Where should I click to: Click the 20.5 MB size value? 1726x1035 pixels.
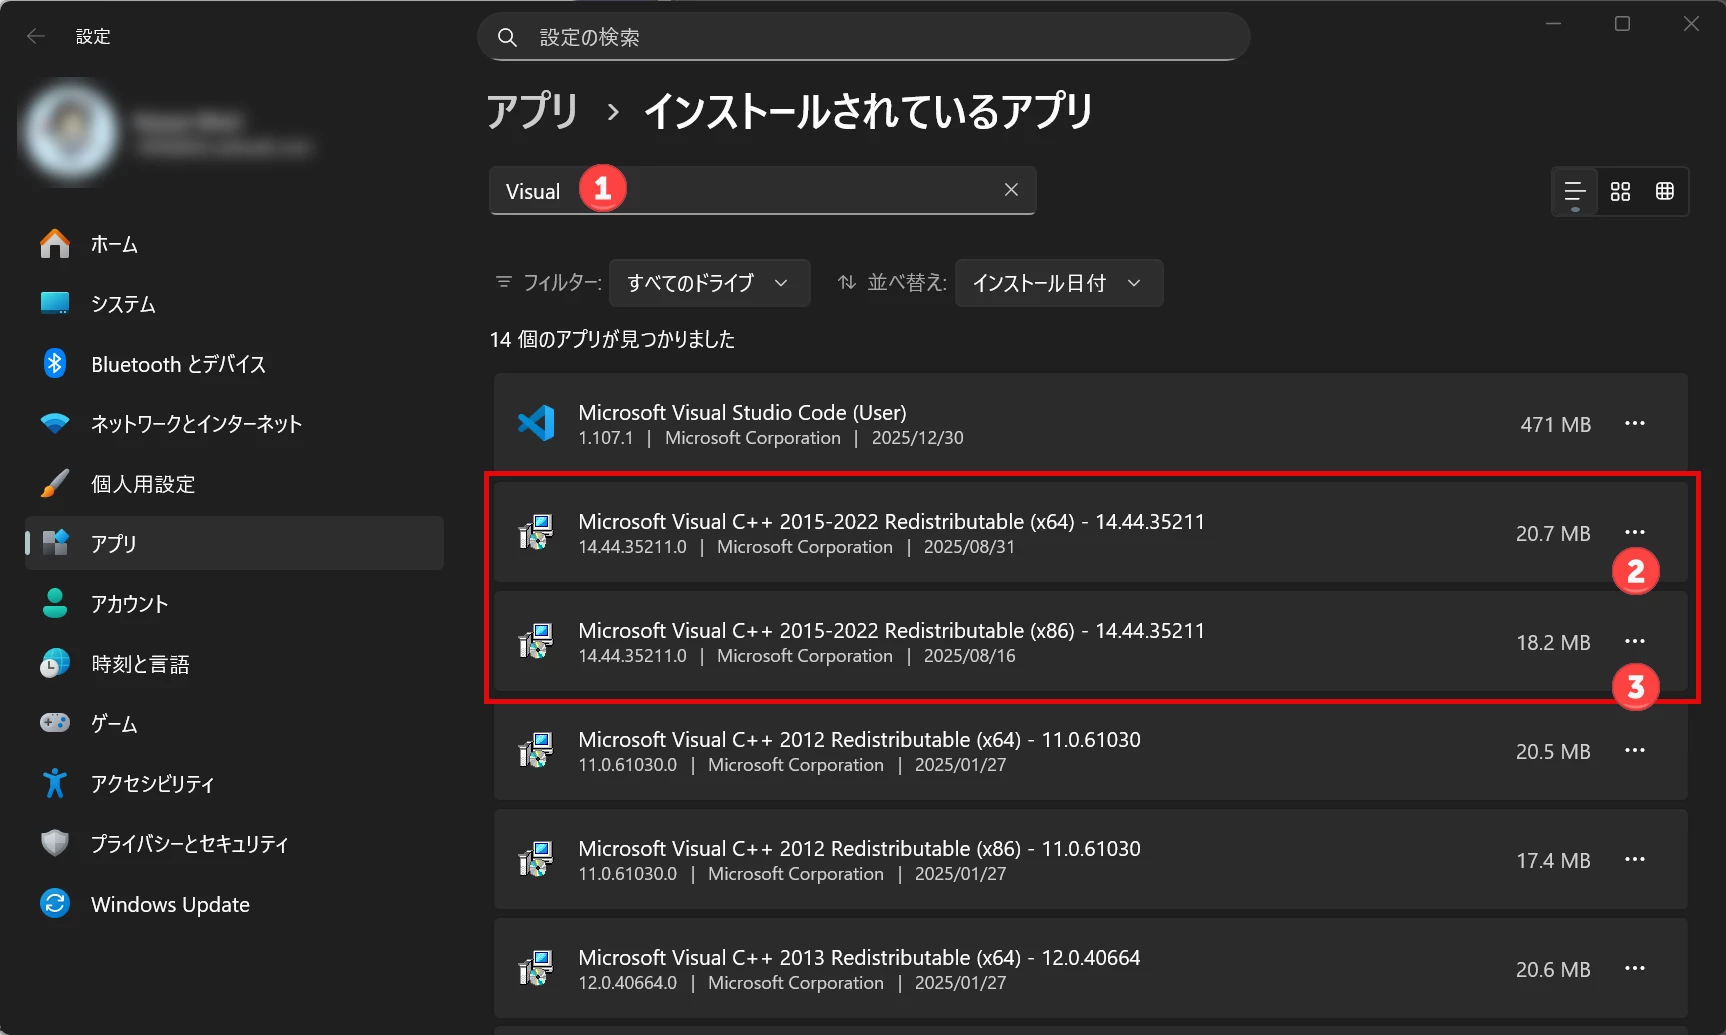(1553, 751)
